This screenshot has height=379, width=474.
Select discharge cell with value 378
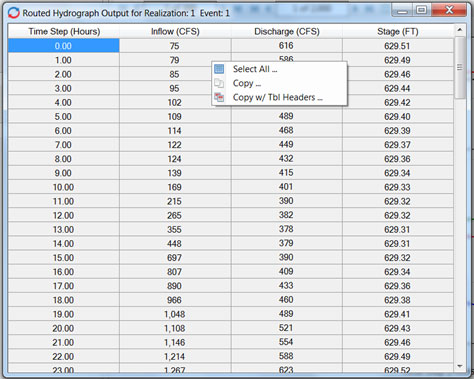287,229
